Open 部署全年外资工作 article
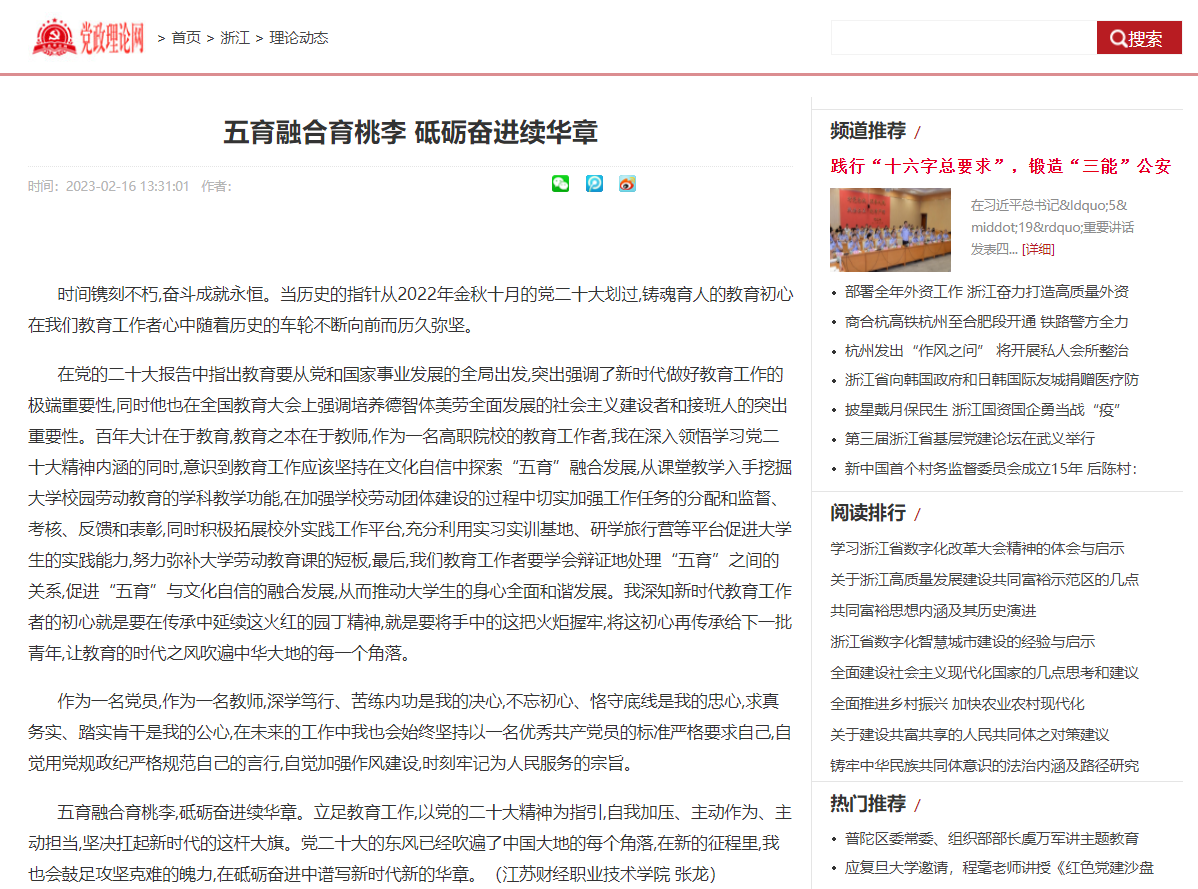1198x889 pixels. (x=986, y=292)
